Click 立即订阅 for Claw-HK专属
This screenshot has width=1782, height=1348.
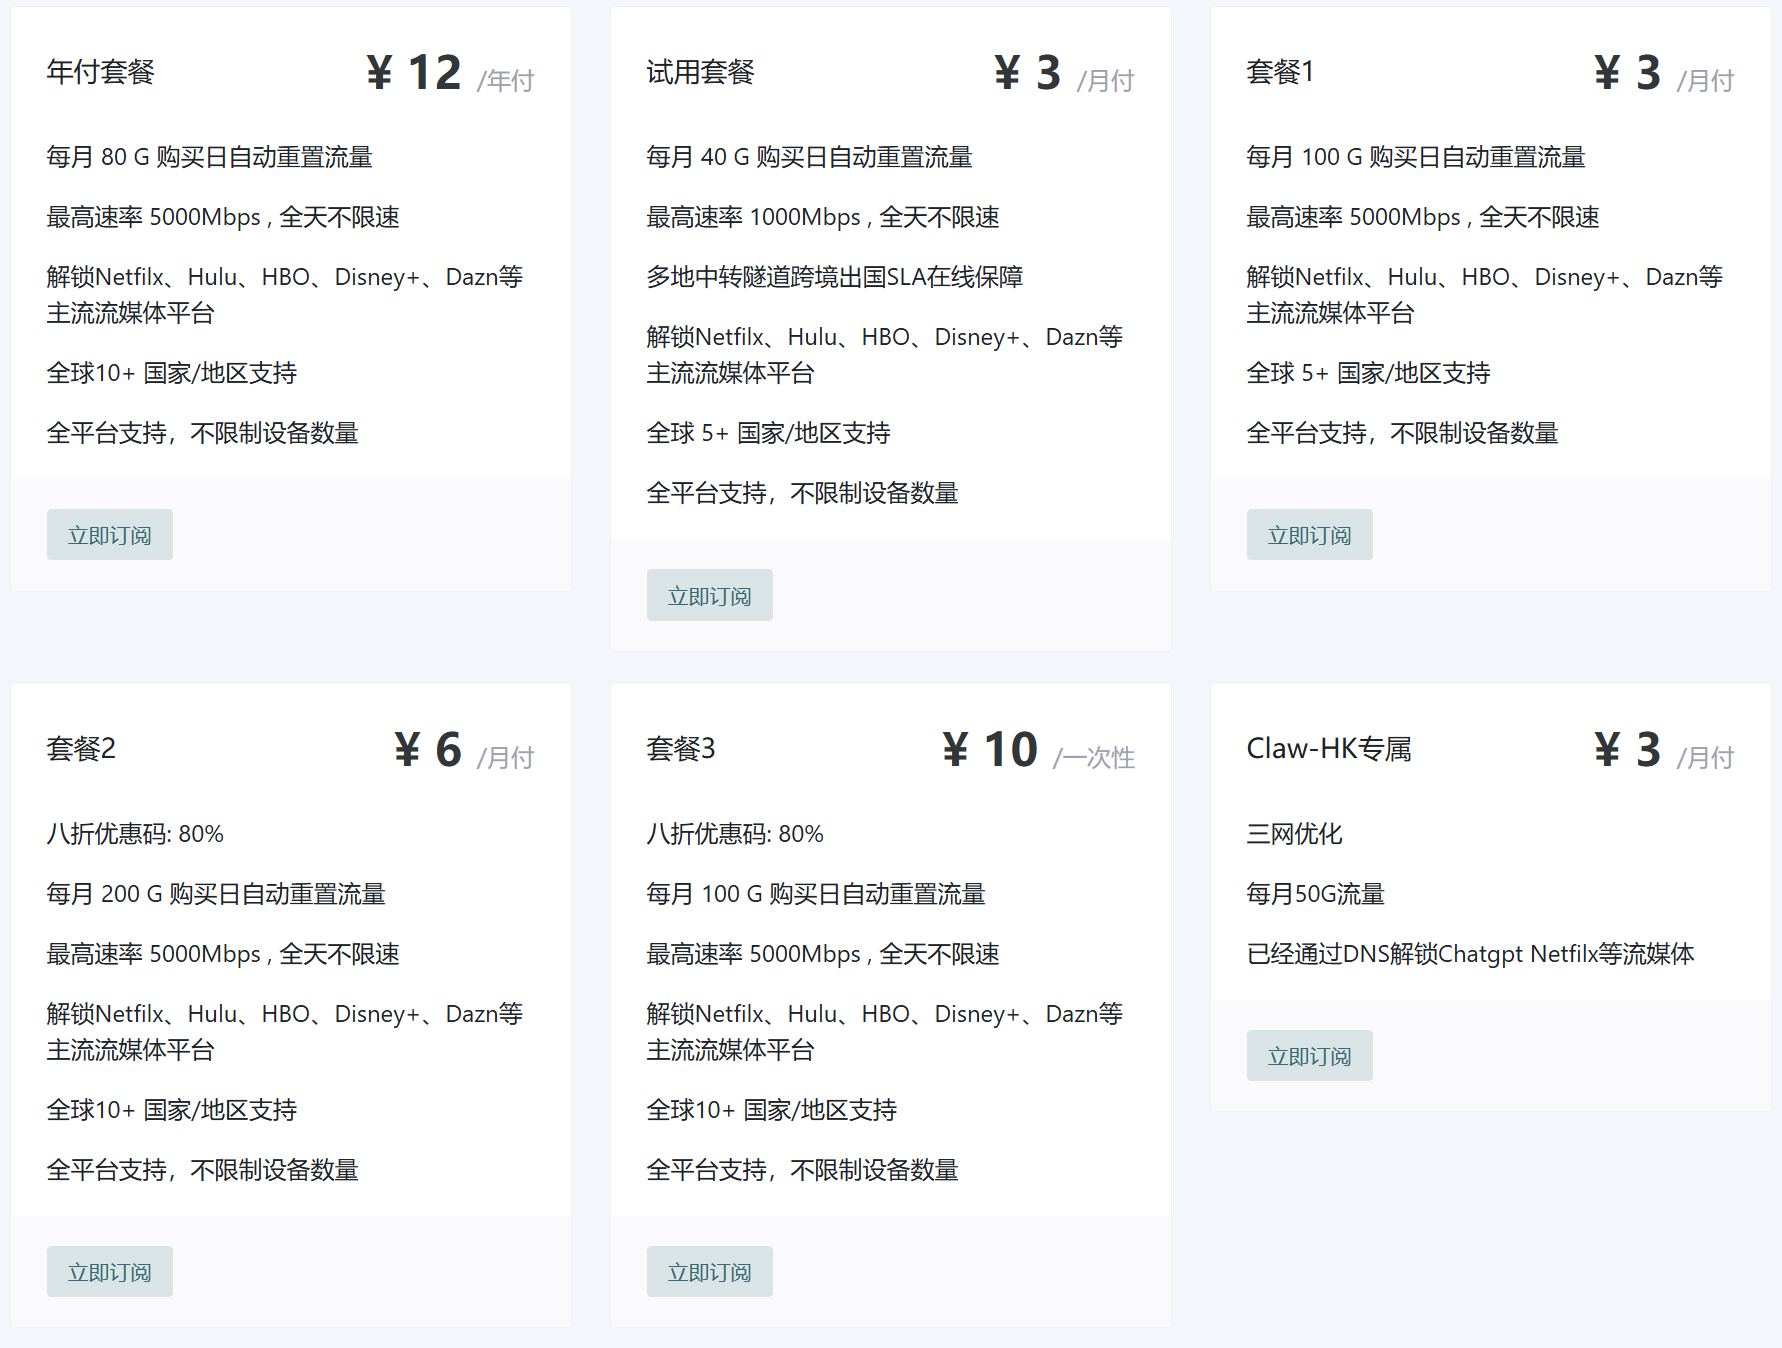click(x=1310, y=1056)
